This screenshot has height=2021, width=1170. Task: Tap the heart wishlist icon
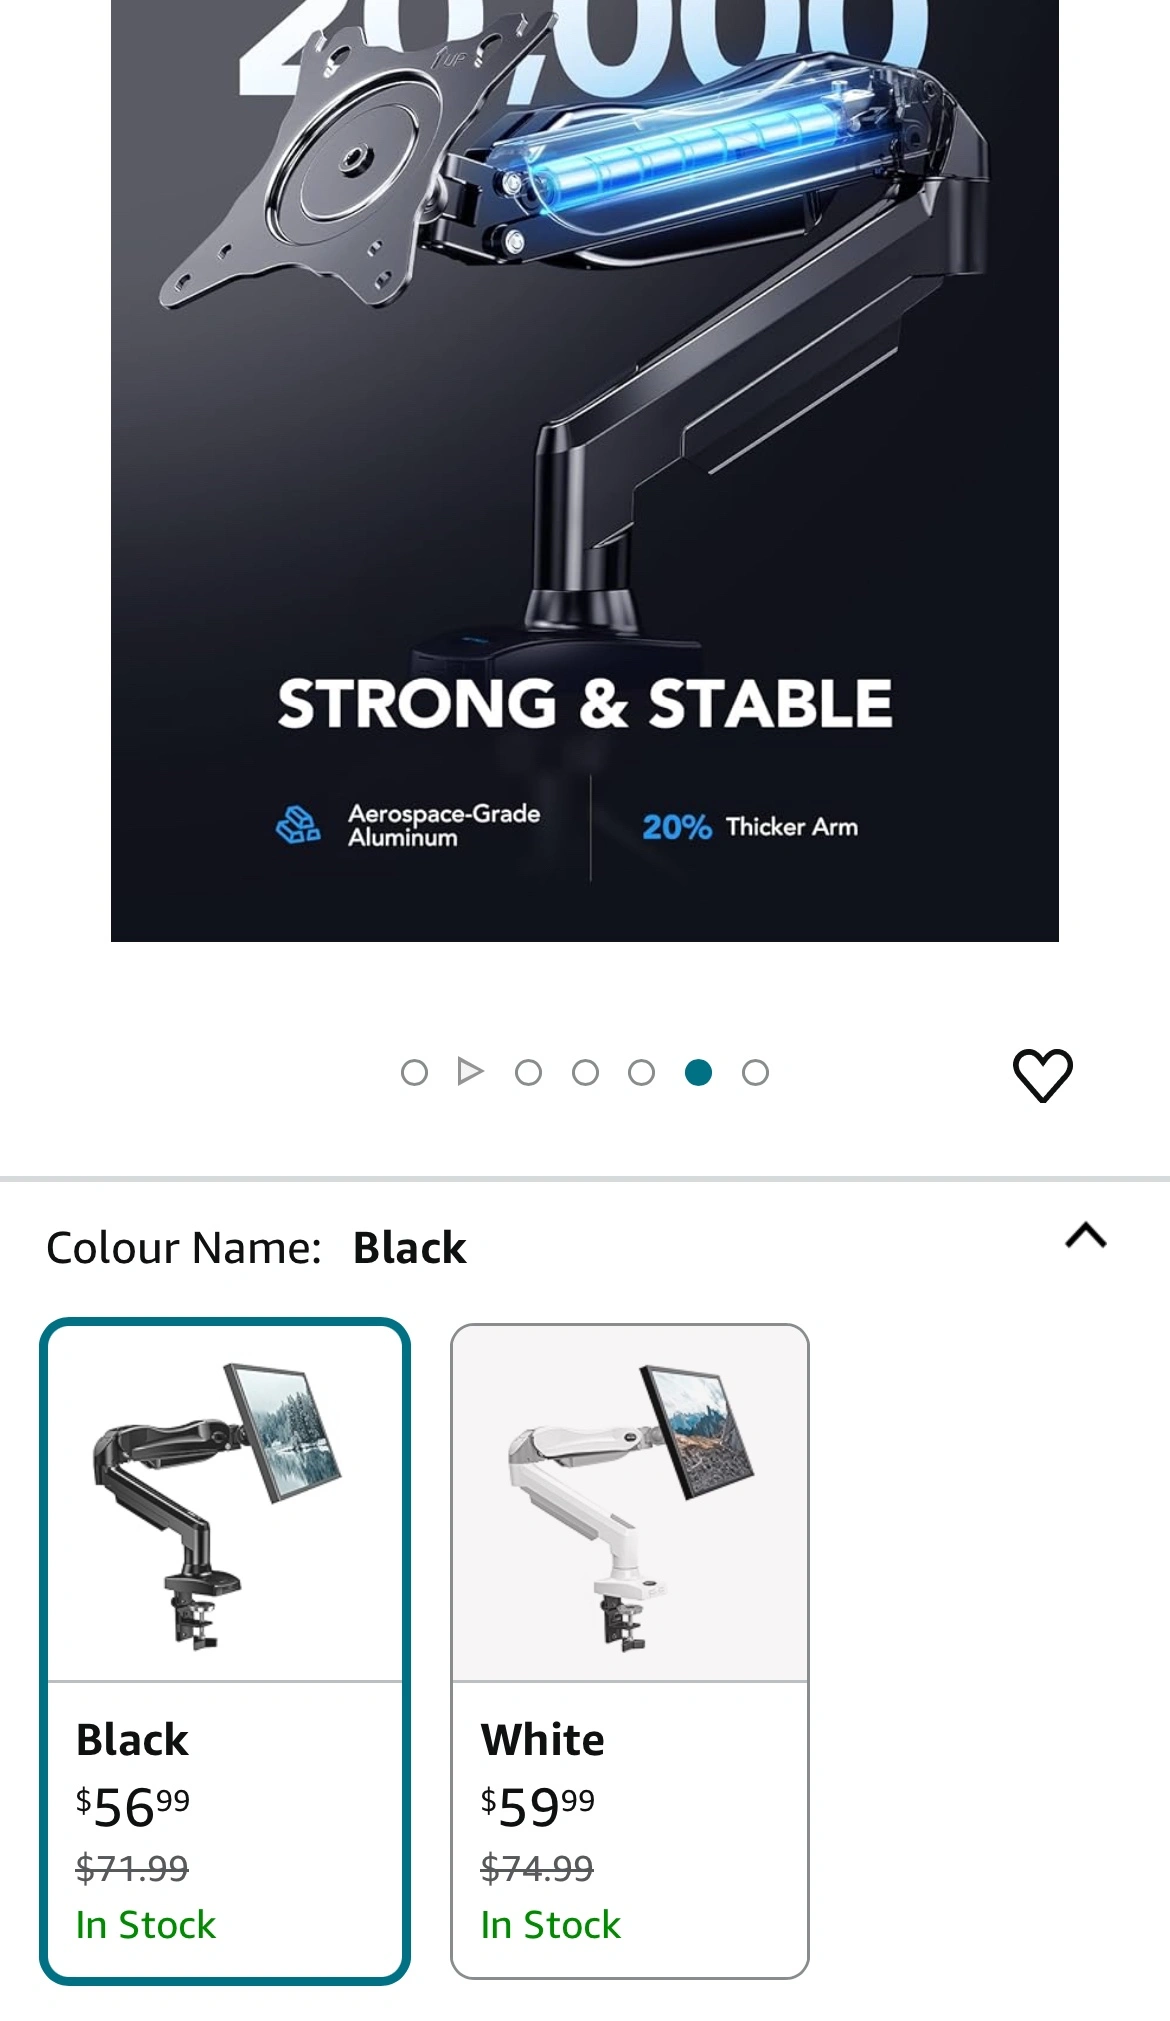pos(1042,1075)
